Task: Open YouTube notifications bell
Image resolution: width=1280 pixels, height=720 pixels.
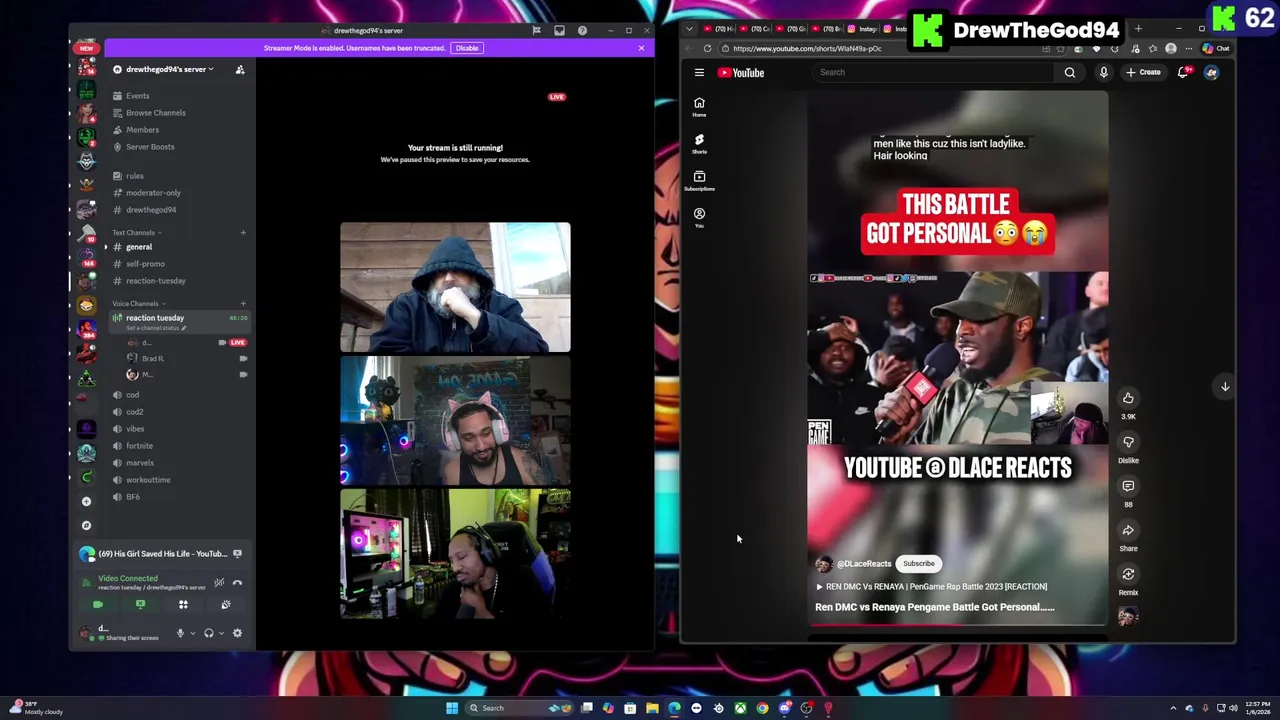Action: click(x=1184, y=72)
